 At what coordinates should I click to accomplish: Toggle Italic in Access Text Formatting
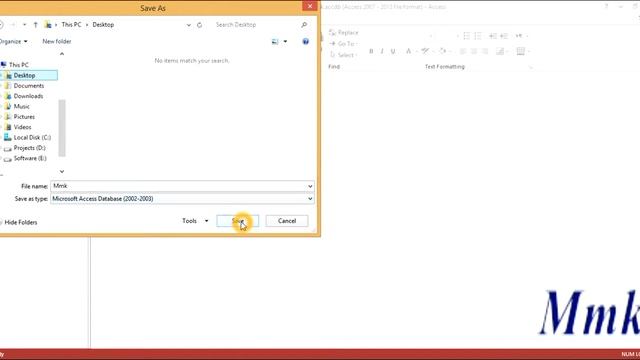pos(382,51)
